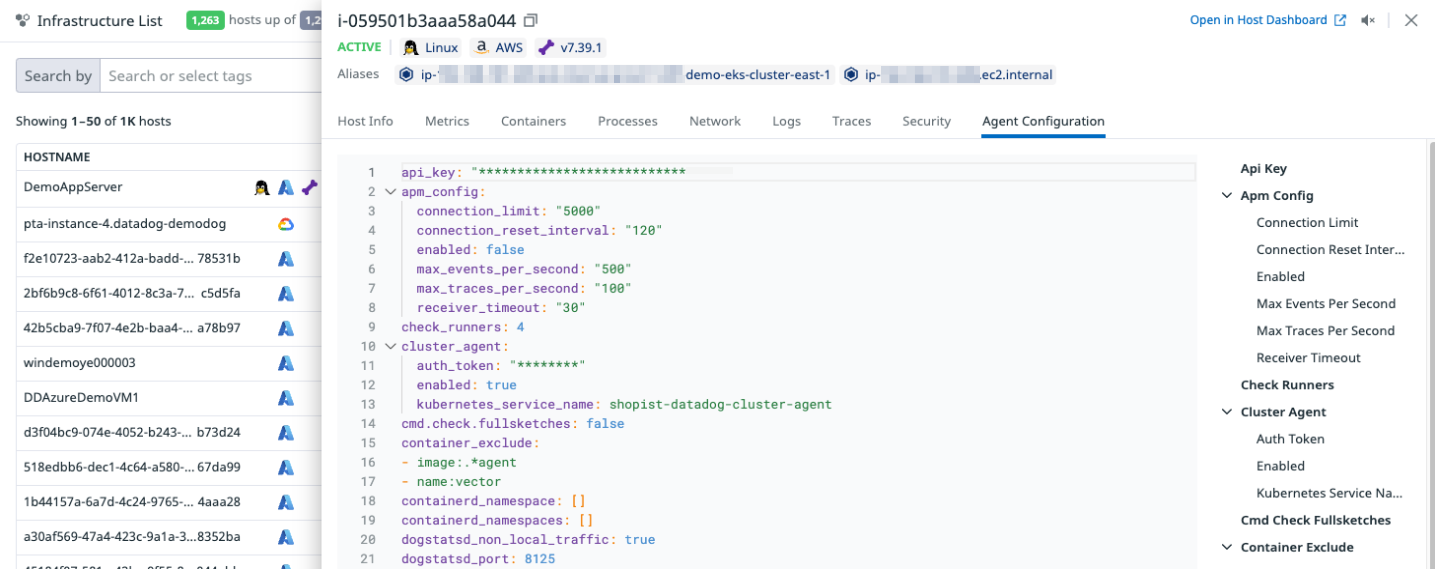Click the Linux penguin icon in header
Image resolution: width=1435 pixels, height=569 pixels.
410,47
